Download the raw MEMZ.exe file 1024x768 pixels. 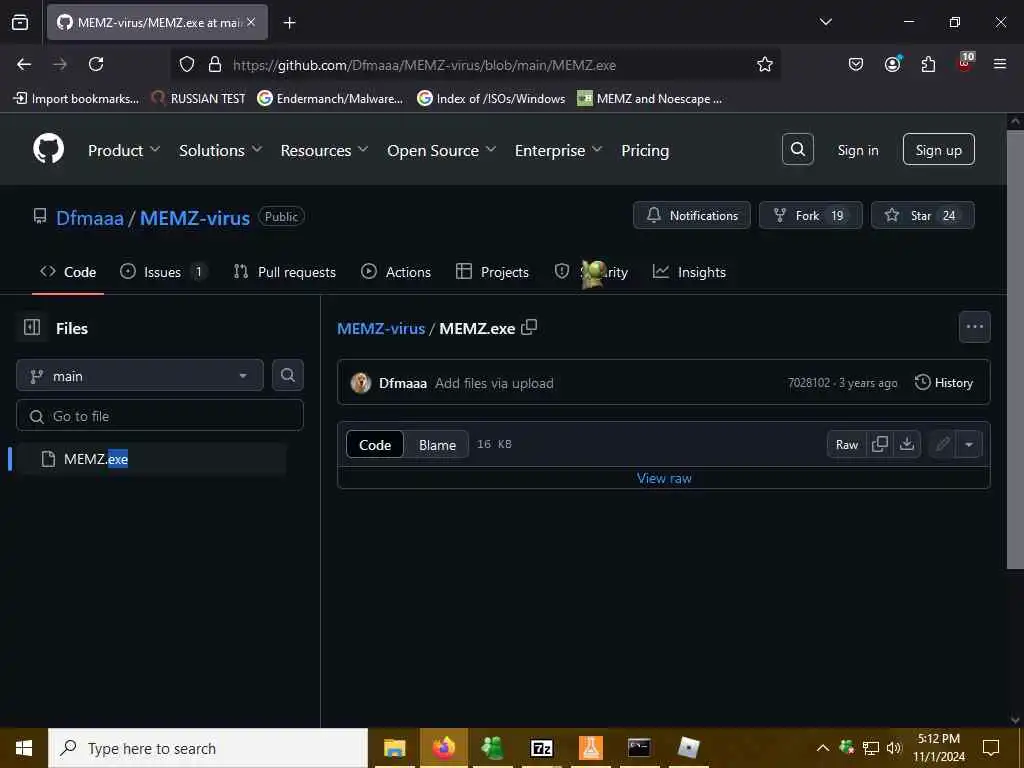[906, 444]
